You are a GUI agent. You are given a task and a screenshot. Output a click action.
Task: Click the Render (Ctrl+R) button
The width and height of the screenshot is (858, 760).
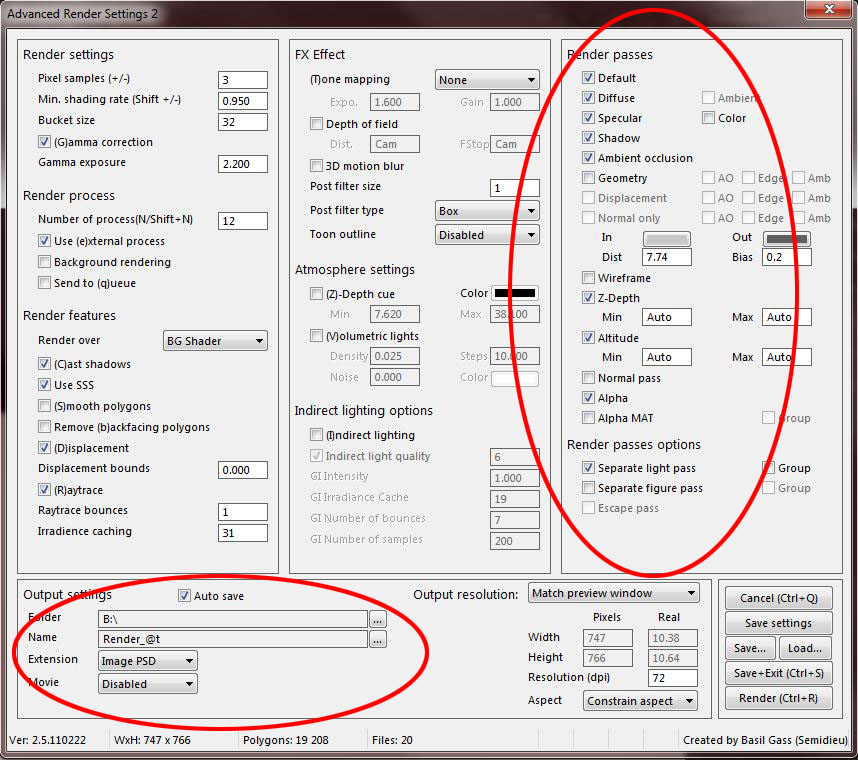778,698
